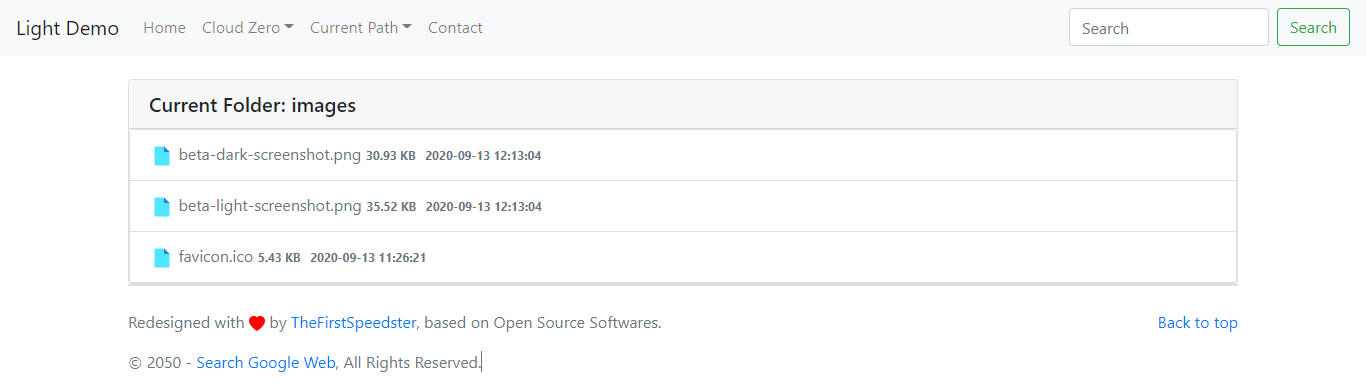Click the 30.93 KB size label

coord(391,156)
